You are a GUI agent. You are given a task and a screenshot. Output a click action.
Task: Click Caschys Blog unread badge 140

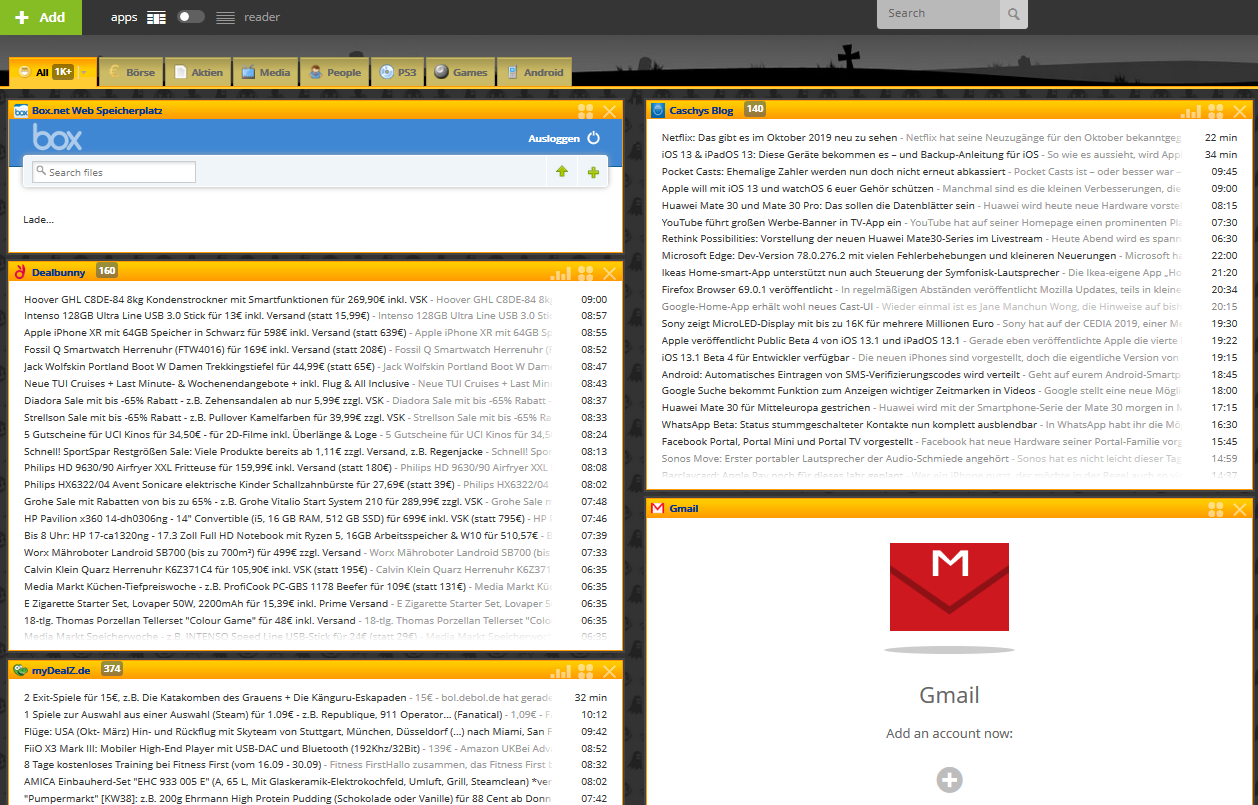pyautogui.click(x=755, y=110)
